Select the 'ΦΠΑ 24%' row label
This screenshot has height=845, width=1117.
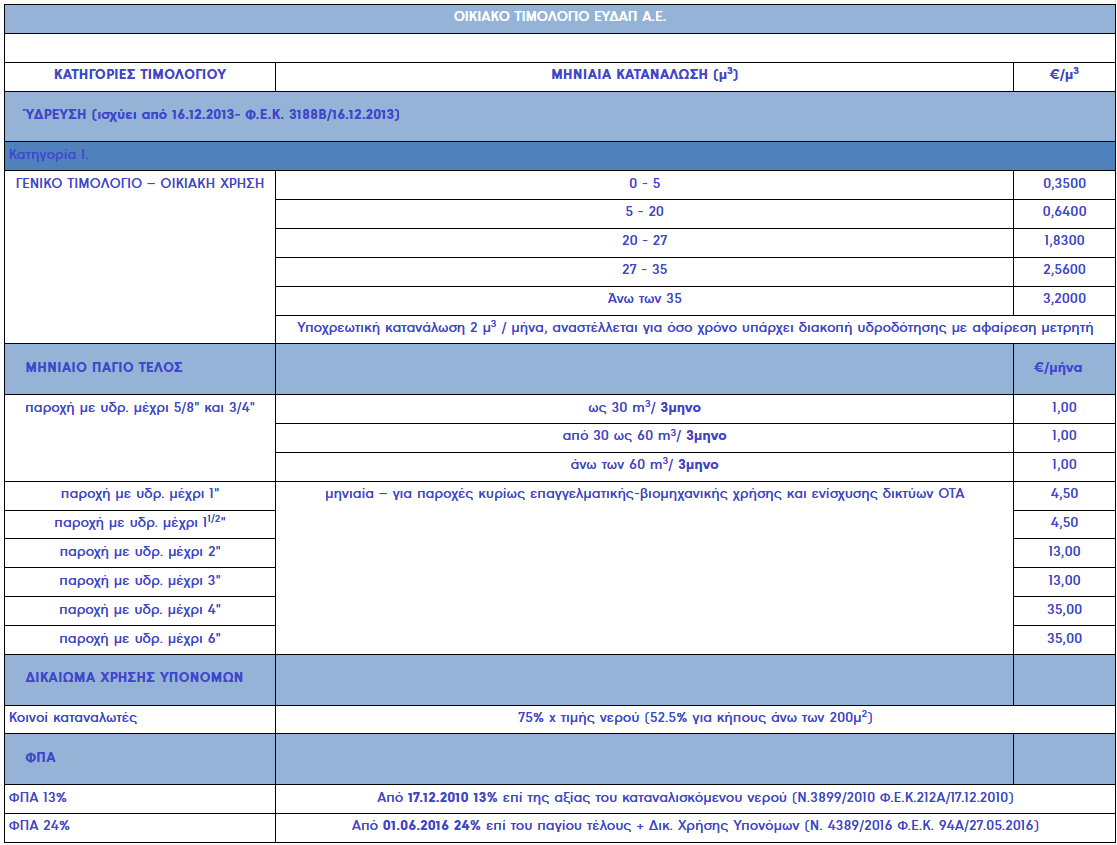(x=39, y=826)
